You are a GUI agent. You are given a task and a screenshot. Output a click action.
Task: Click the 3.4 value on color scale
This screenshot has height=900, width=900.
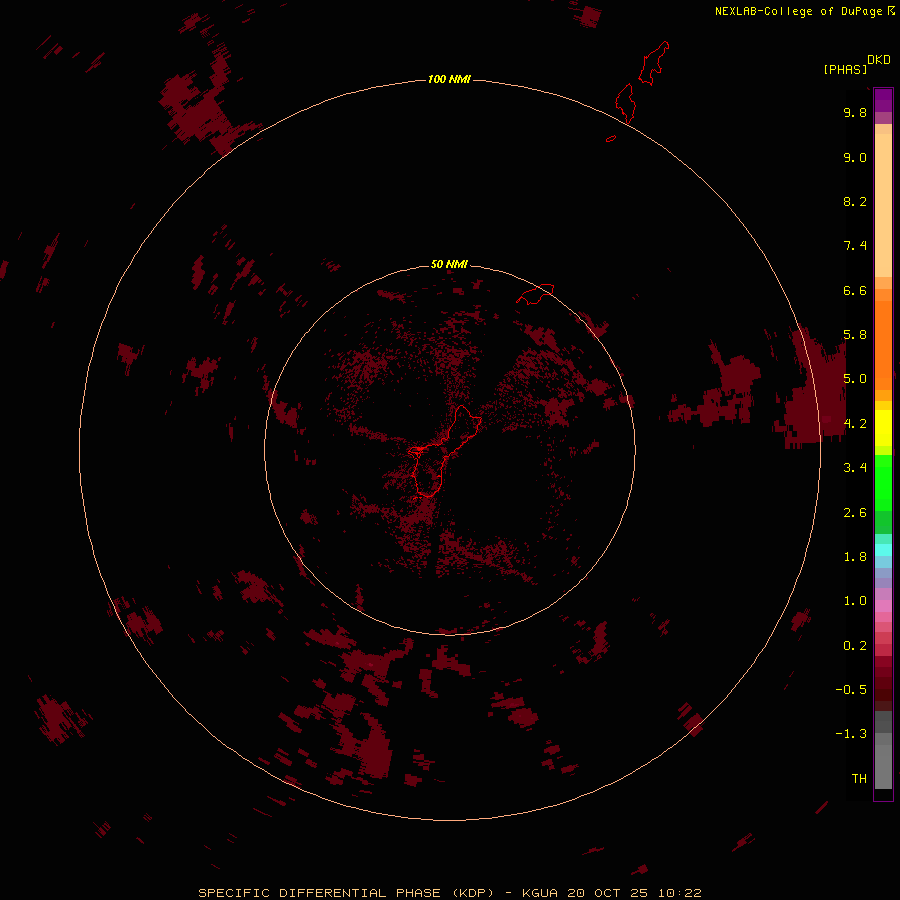pos(855,468)
